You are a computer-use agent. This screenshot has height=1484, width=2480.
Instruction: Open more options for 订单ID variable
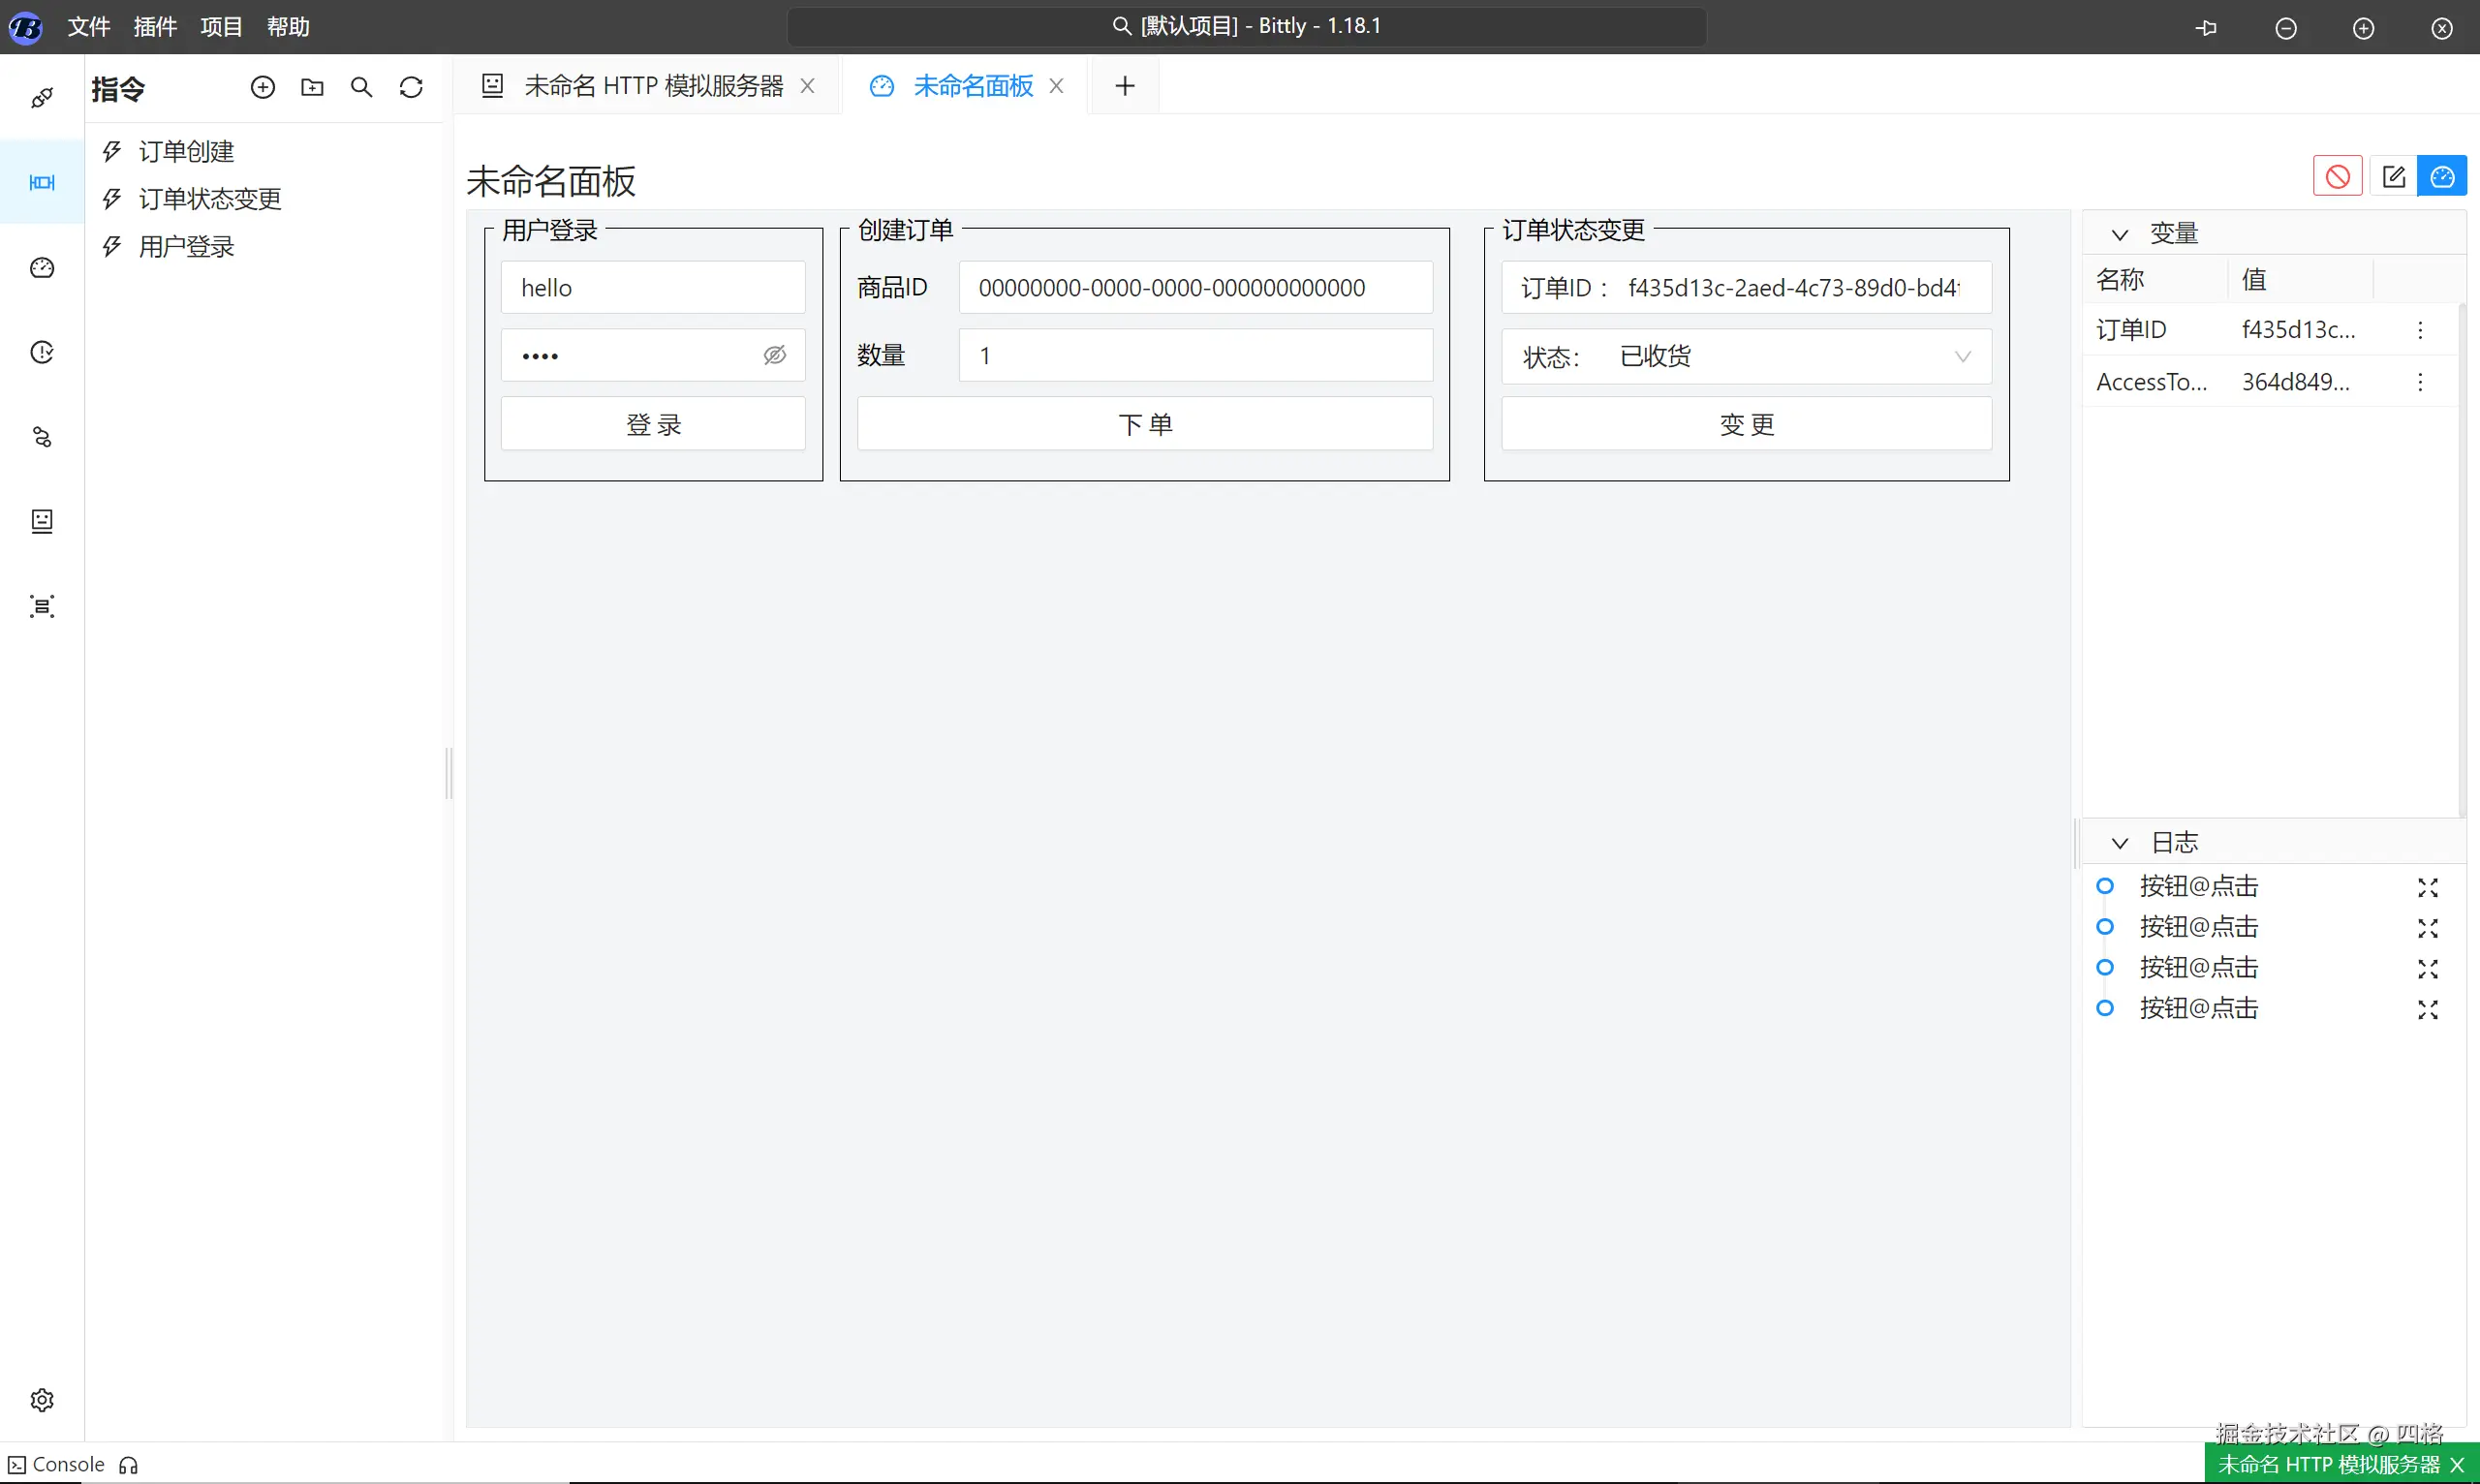click(x=2420, y=330)
